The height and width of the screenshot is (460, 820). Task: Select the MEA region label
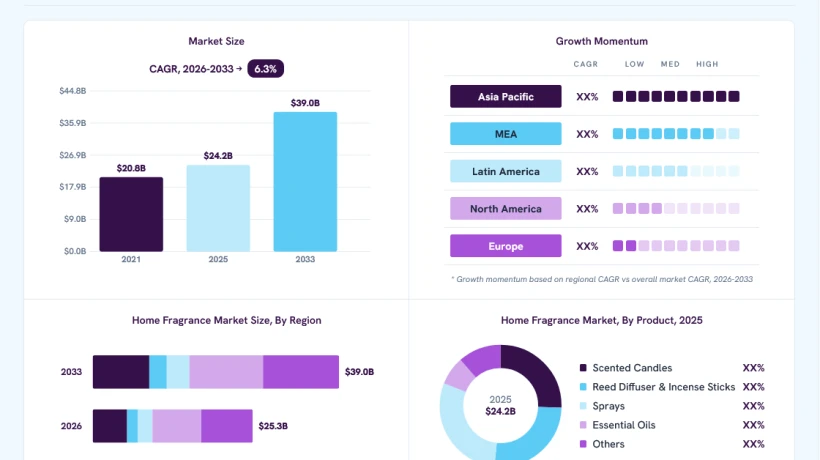(506, 134)
